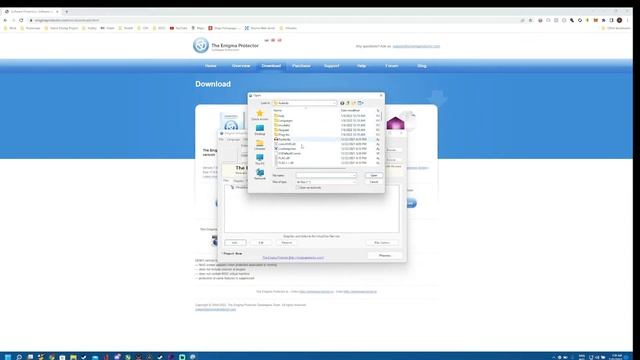Select the Languages folder in file list

[x=285, y=120]
